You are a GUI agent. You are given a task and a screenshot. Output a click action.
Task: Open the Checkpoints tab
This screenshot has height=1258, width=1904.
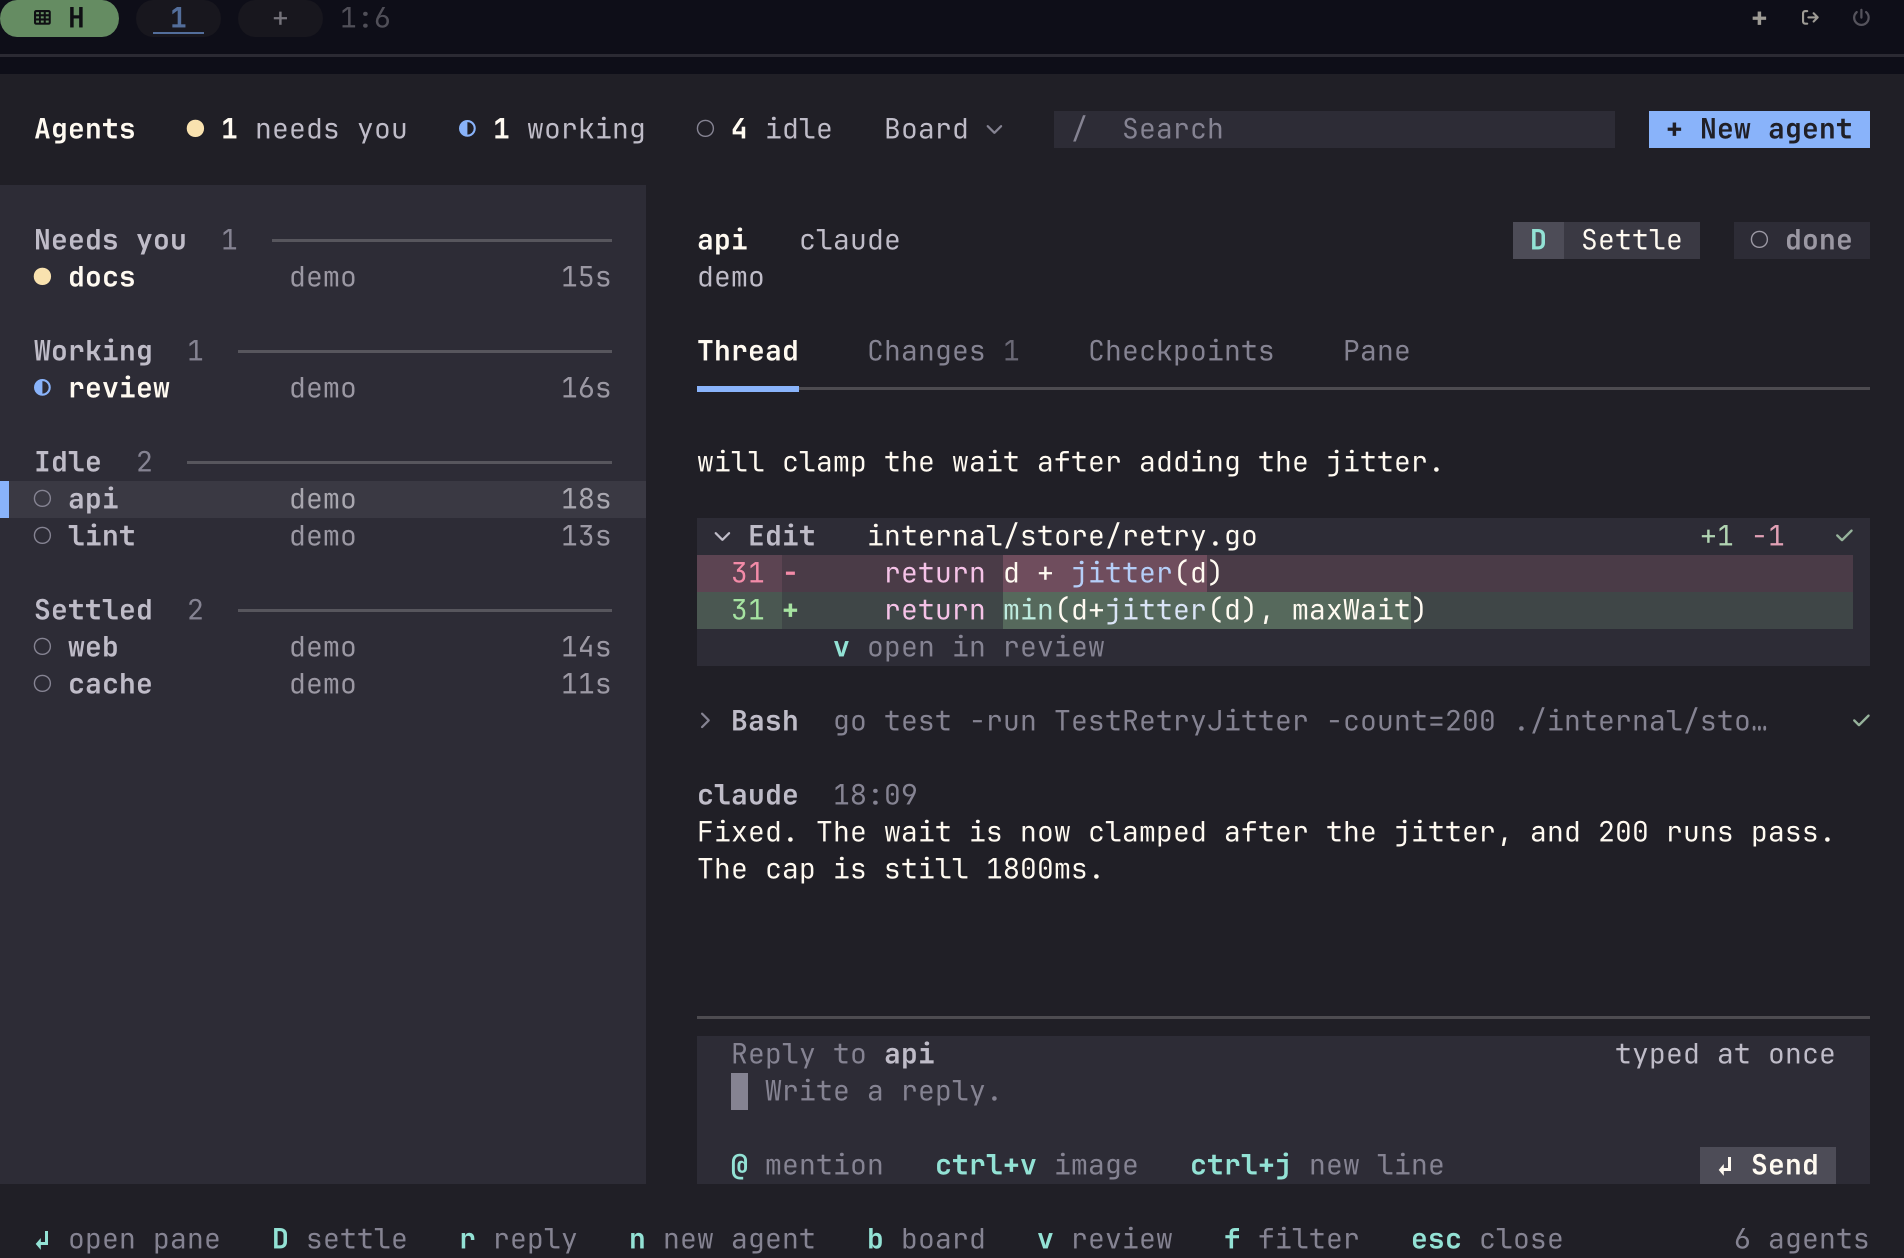pos(1181,351)
